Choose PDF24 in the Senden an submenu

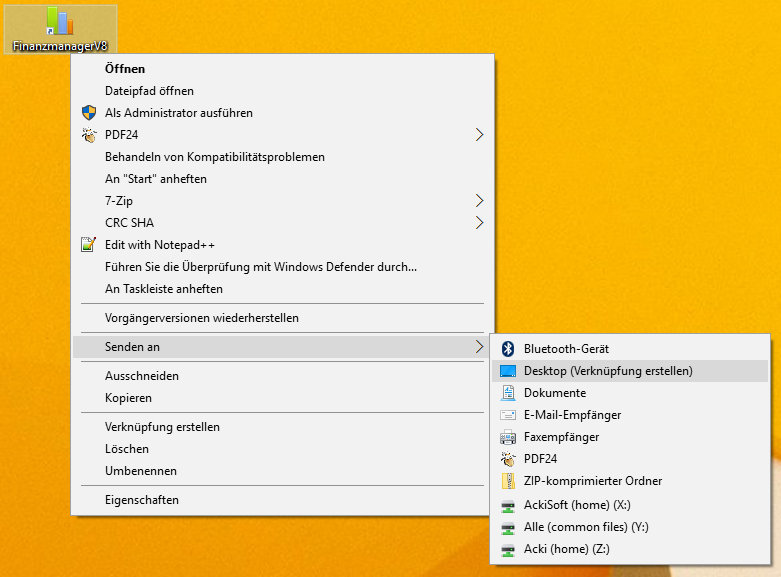(630, 459)
